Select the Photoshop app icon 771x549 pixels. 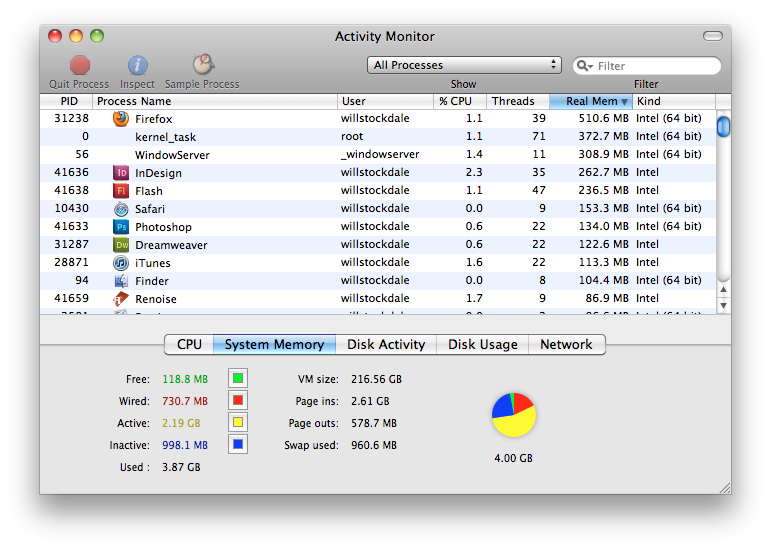121,227
